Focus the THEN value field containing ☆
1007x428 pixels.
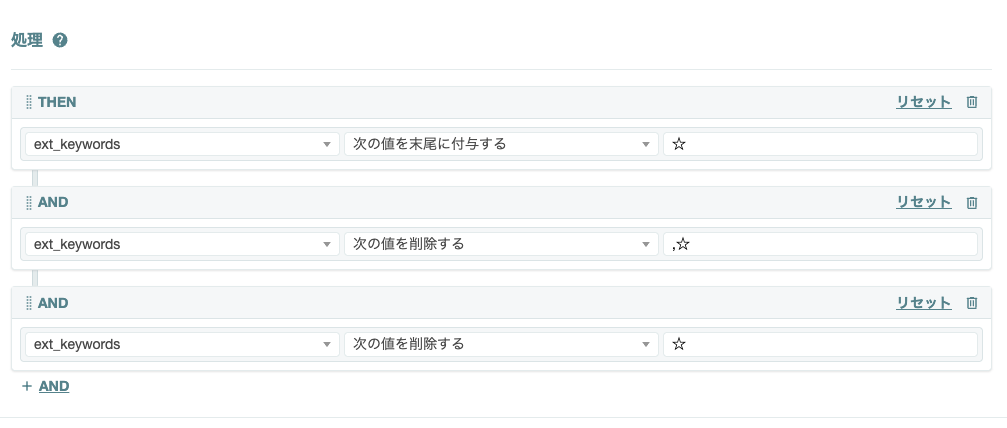pyautogui.click(x=820, y=144)
